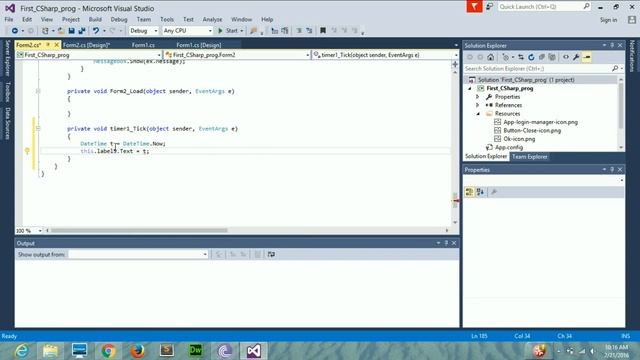Open the Visual Studio taskbar icon
This screenshot has width=640, height=360.
click(x=253, y=351)
